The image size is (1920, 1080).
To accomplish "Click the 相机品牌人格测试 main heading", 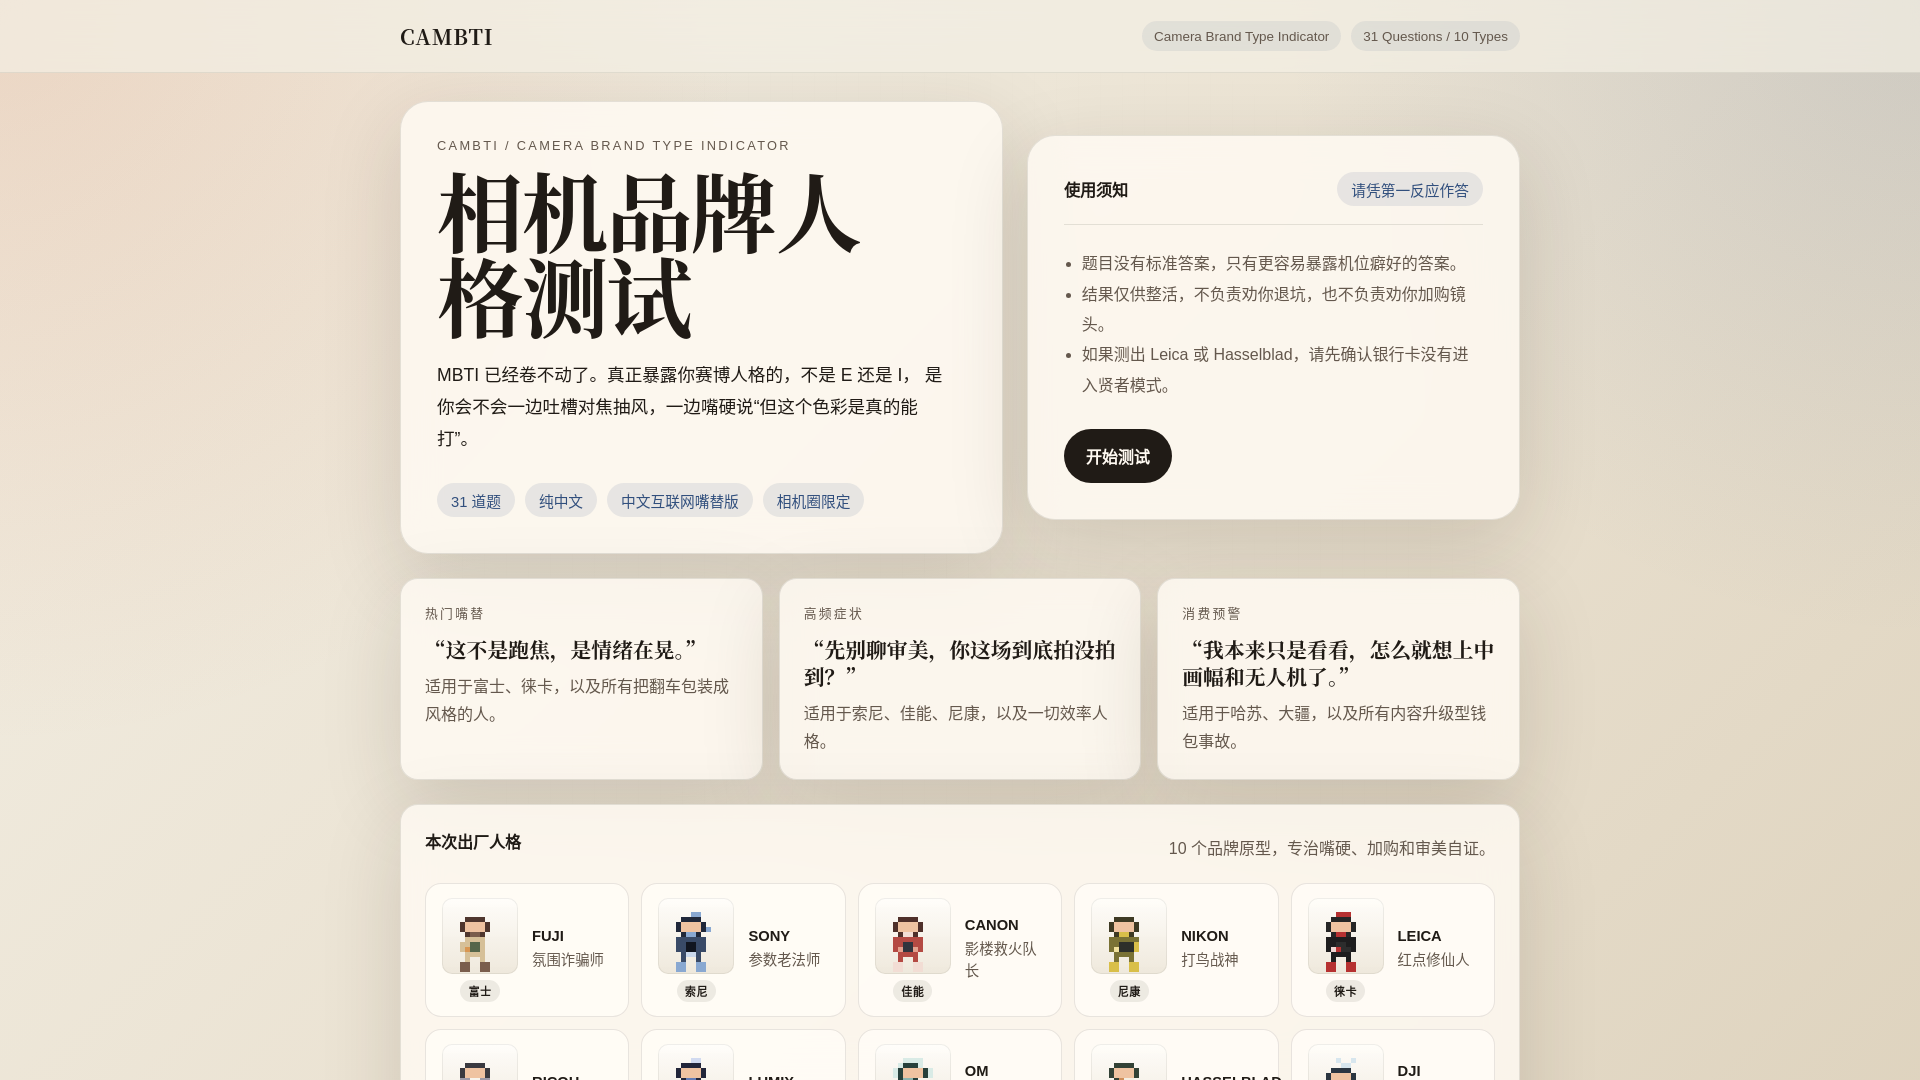I will point(648,257).
